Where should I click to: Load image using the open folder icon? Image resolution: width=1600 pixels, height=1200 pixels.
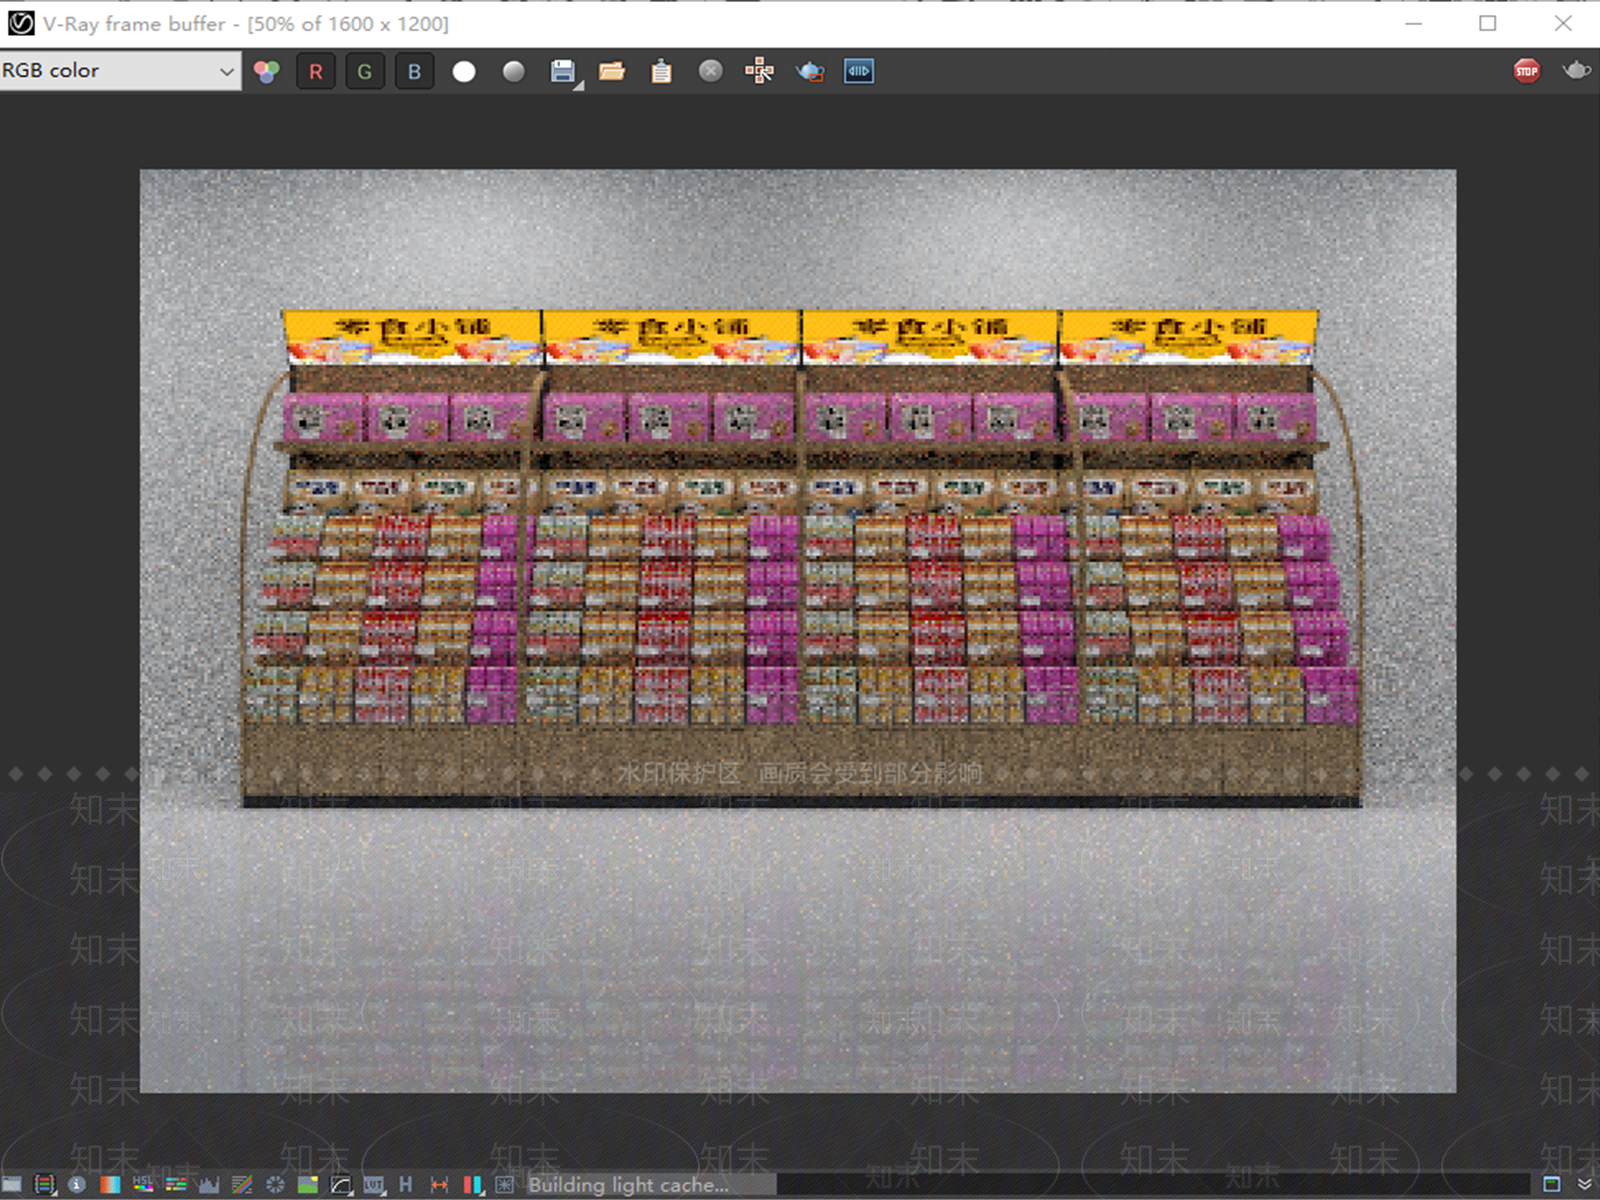(612, 71)
